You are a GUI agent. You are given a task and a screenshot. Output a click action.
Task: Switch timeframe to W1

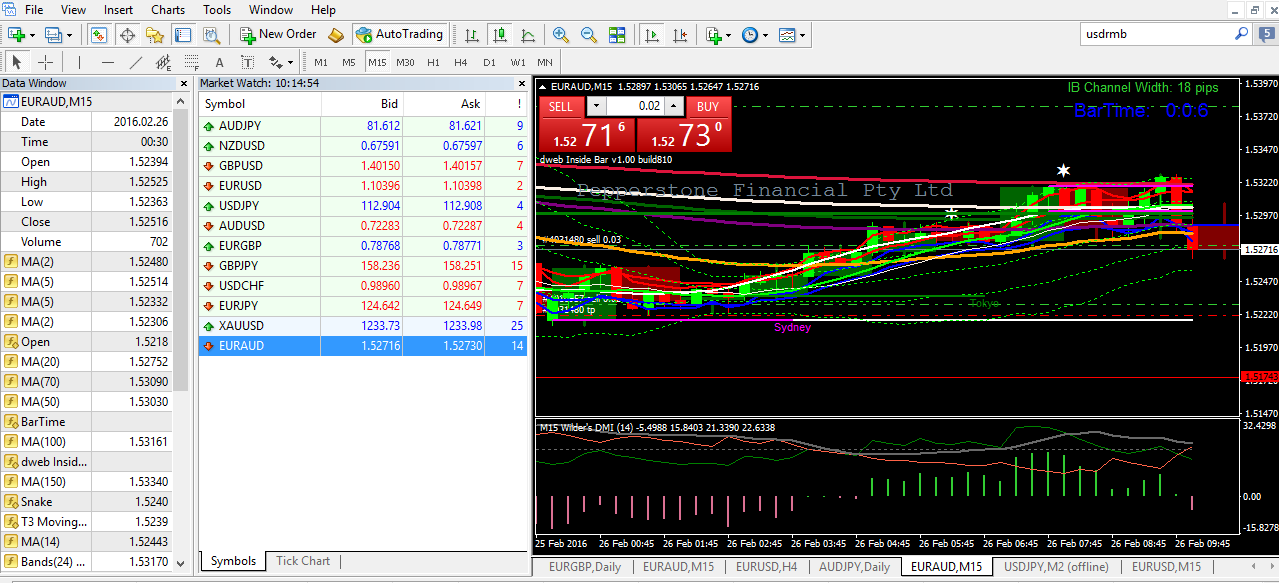click(517, 62)
